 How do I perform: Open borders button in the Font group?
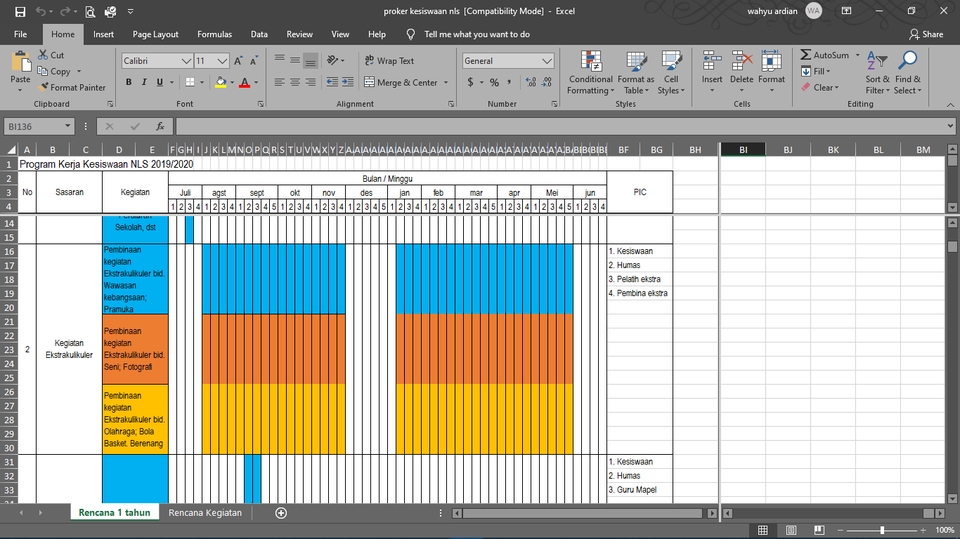[x=190, y=82]
